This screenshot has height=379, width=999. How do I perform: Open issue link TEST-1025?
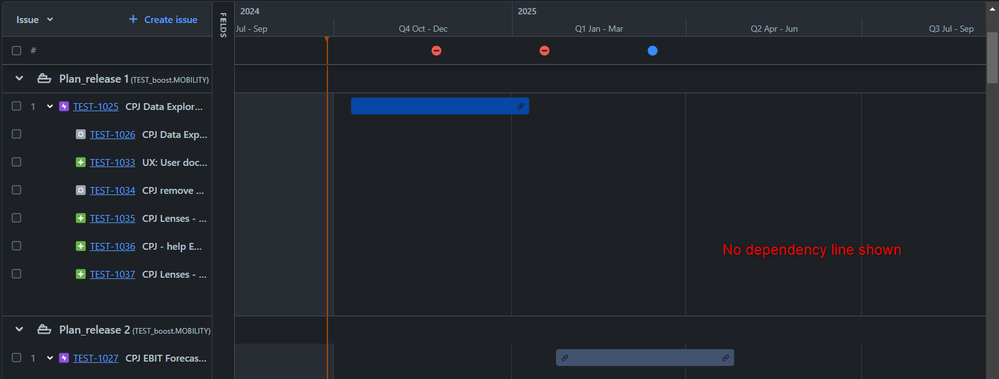96,106
